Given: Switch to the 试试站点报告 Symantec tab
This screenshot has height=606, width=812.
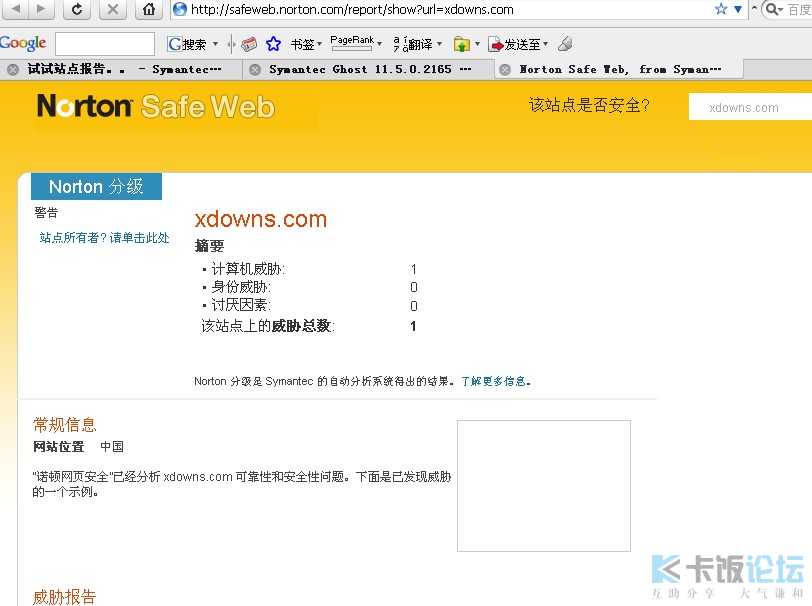Looking at the screenshot, I should [124, 69].
